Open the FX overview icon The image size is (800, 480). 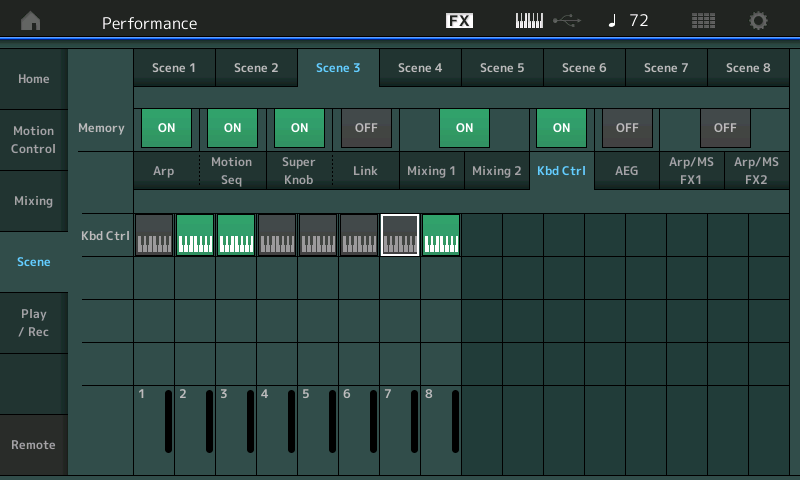pyautogui.click(x=459, y=21)
